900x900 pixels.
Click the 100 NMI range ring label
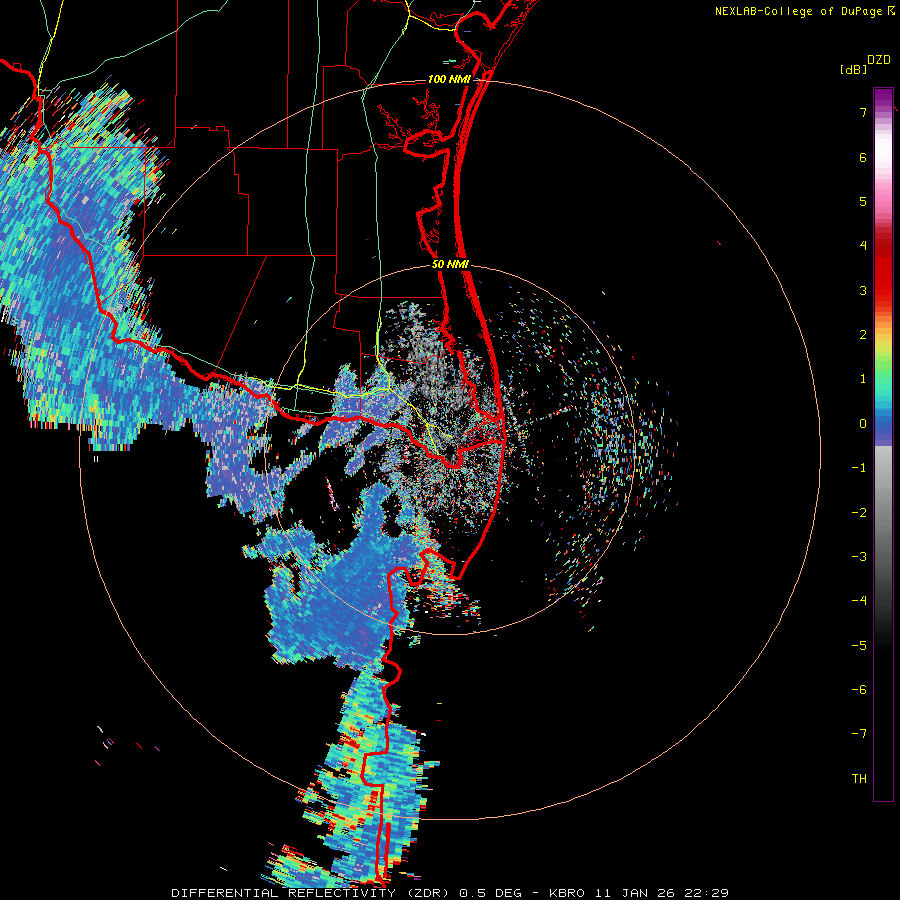(x=449, y=79)
